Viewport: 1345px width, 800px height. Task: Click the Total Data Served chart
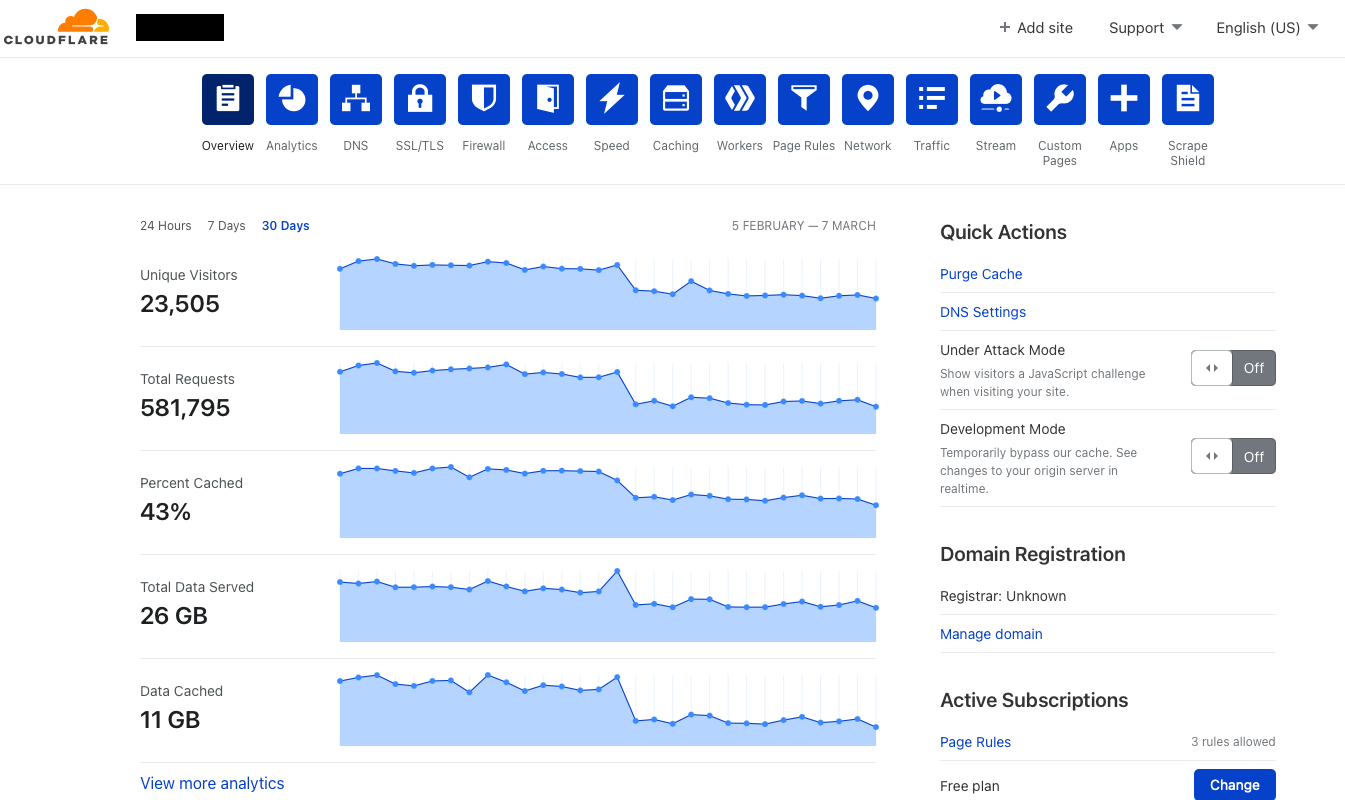pyautogui.click(x=608, y=605)
